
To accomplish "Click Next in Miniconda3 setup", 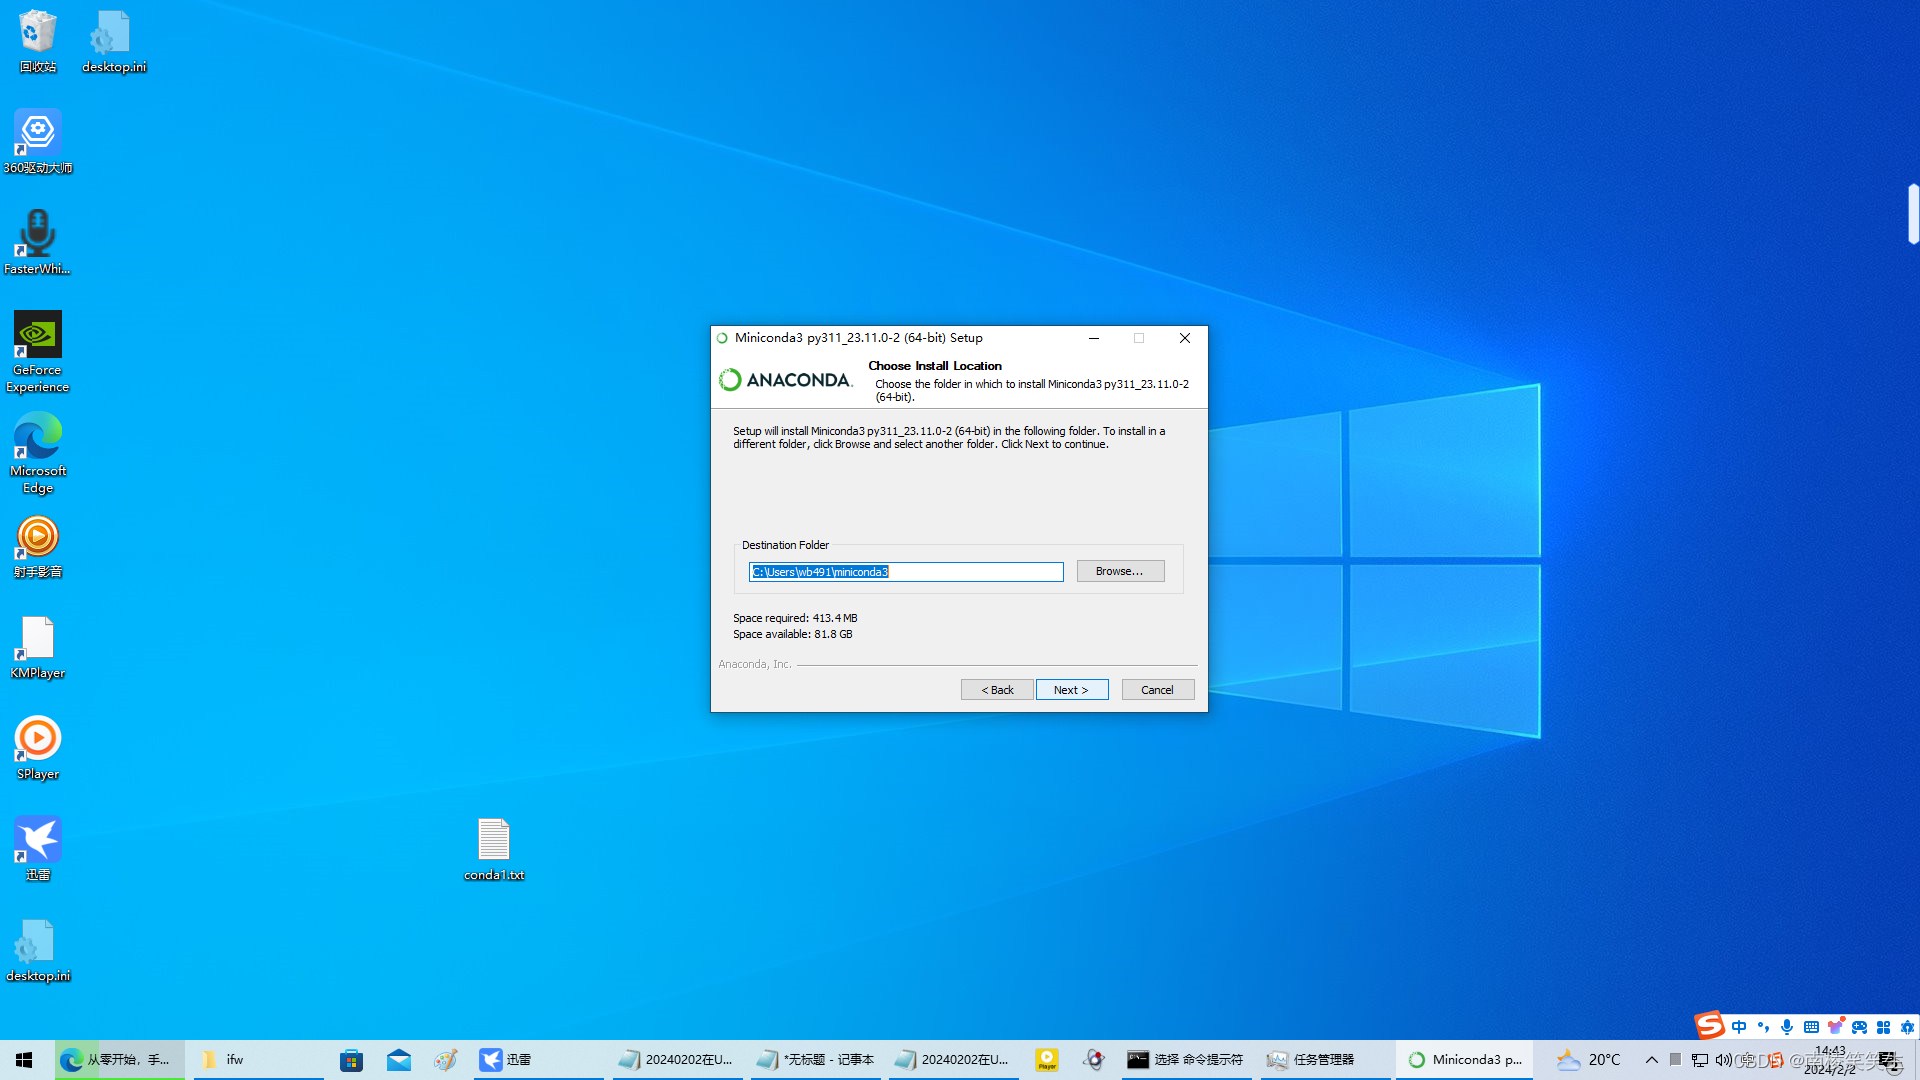I will [1071, 690].
